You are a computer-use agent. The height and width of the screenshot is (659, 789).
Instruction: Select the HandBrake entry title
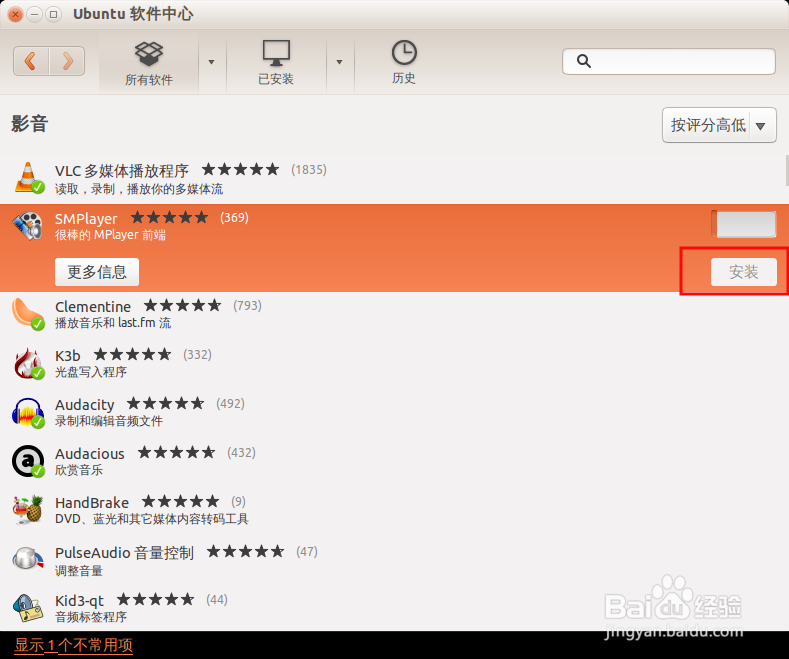[x=92, y=502]
